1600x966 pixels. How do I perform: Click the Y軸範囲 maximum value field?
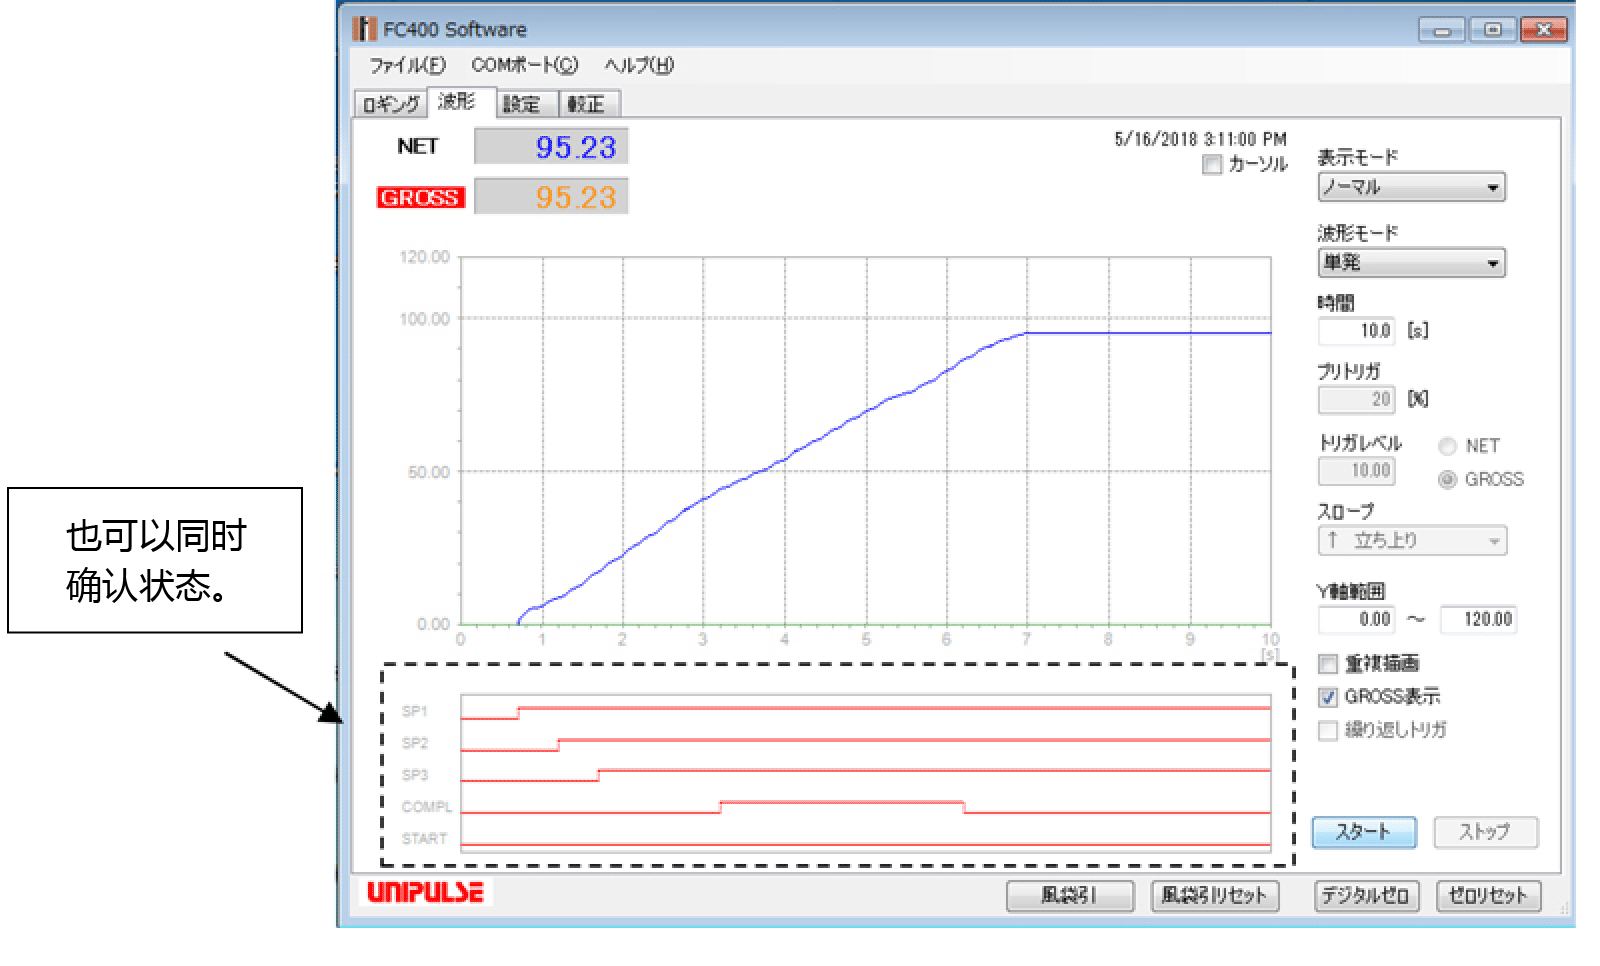(1477, 620)
